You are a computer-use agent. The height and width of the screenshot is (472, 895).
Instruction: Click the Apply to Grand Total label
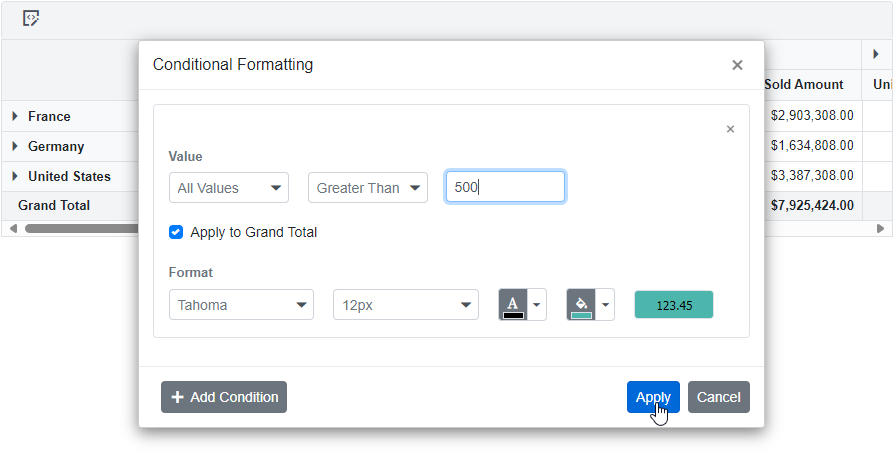[253, 232]
